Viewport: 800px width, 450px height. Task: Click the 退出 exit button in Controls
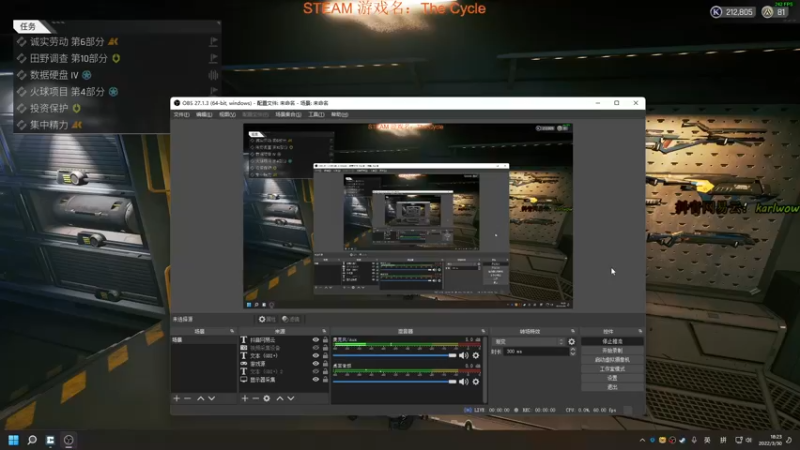coord(612,387)
